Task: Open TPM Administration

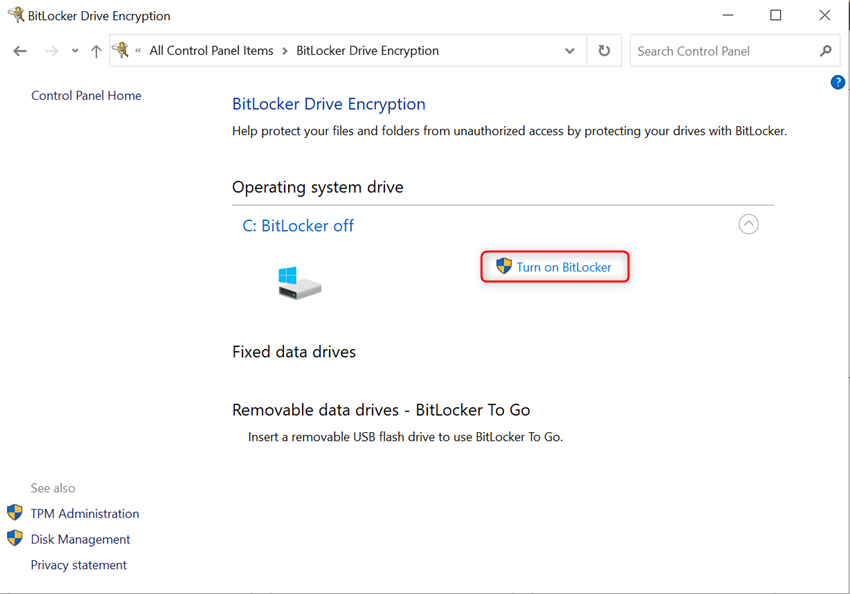Action: (x=85, y=513)
